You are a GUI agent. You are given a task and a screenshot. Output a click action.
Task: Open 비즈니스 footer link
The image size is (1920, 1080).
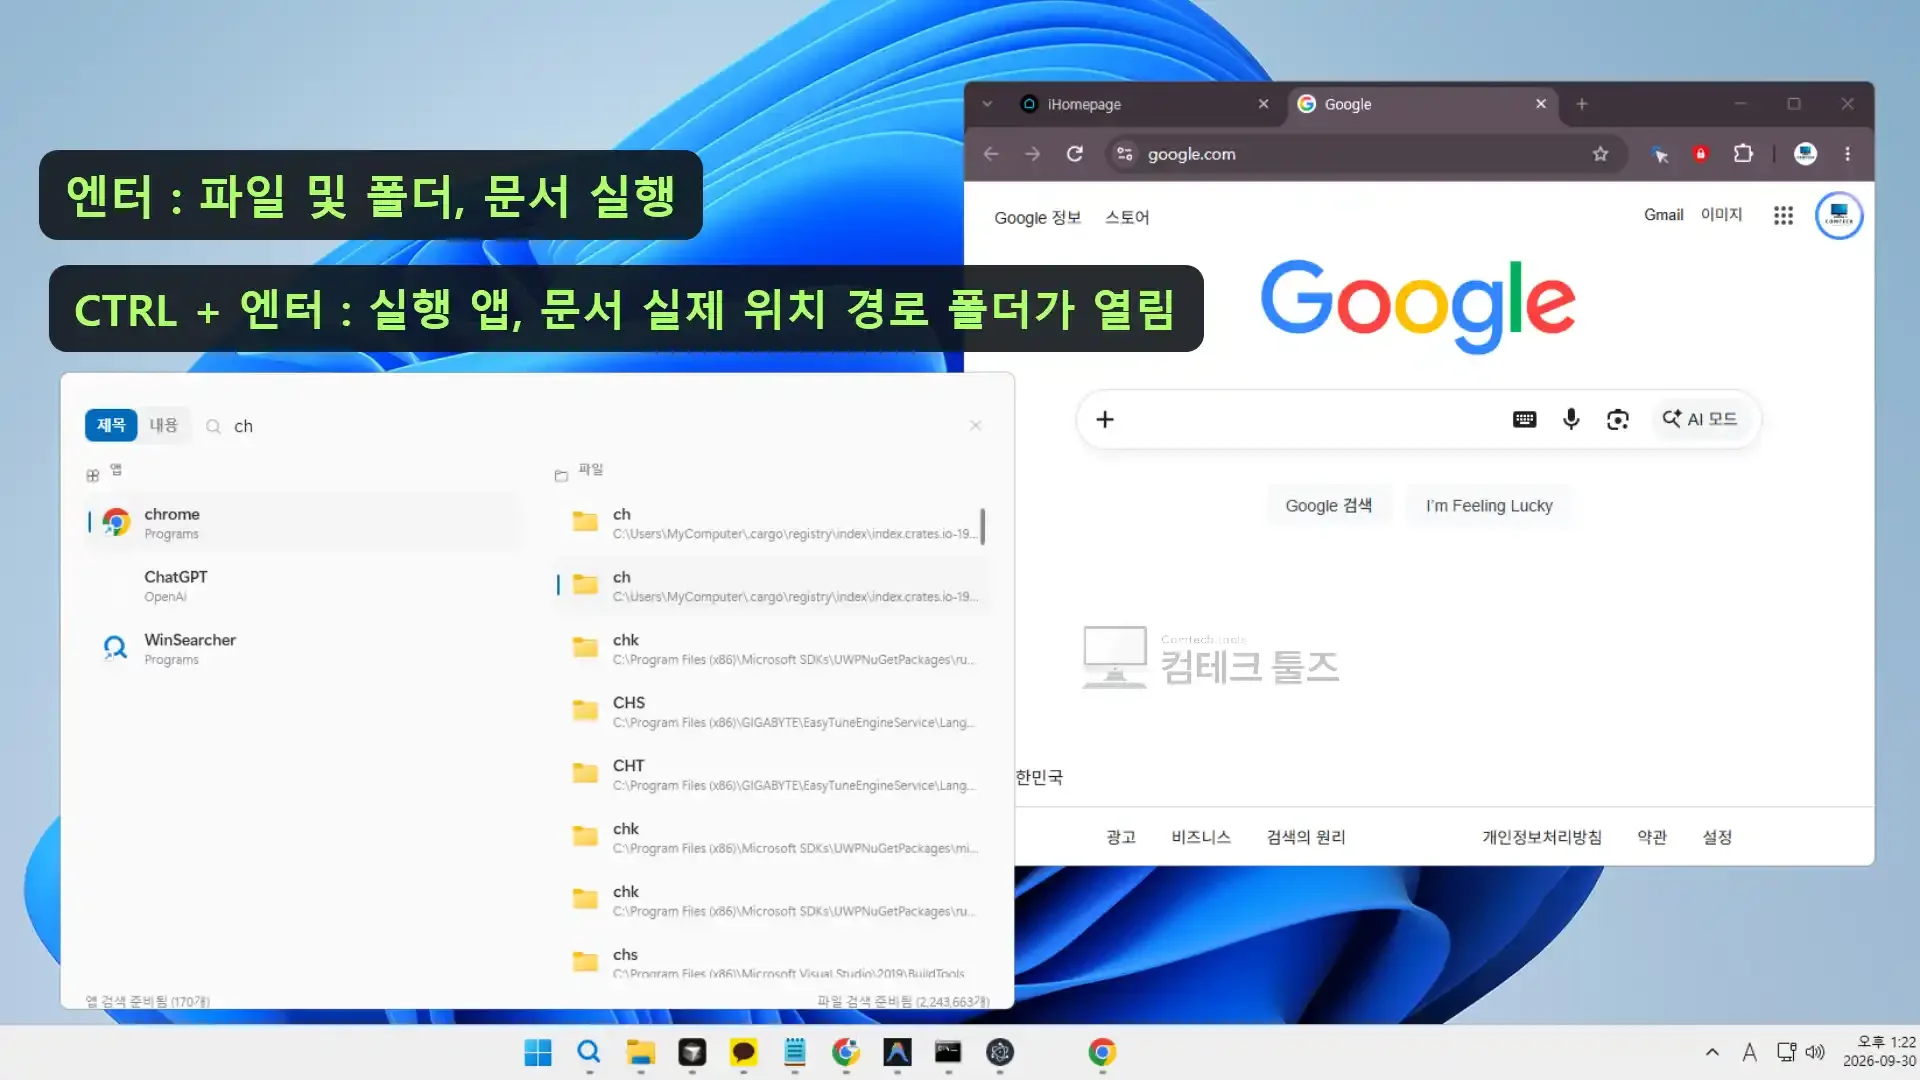[x=1201, y=837]
